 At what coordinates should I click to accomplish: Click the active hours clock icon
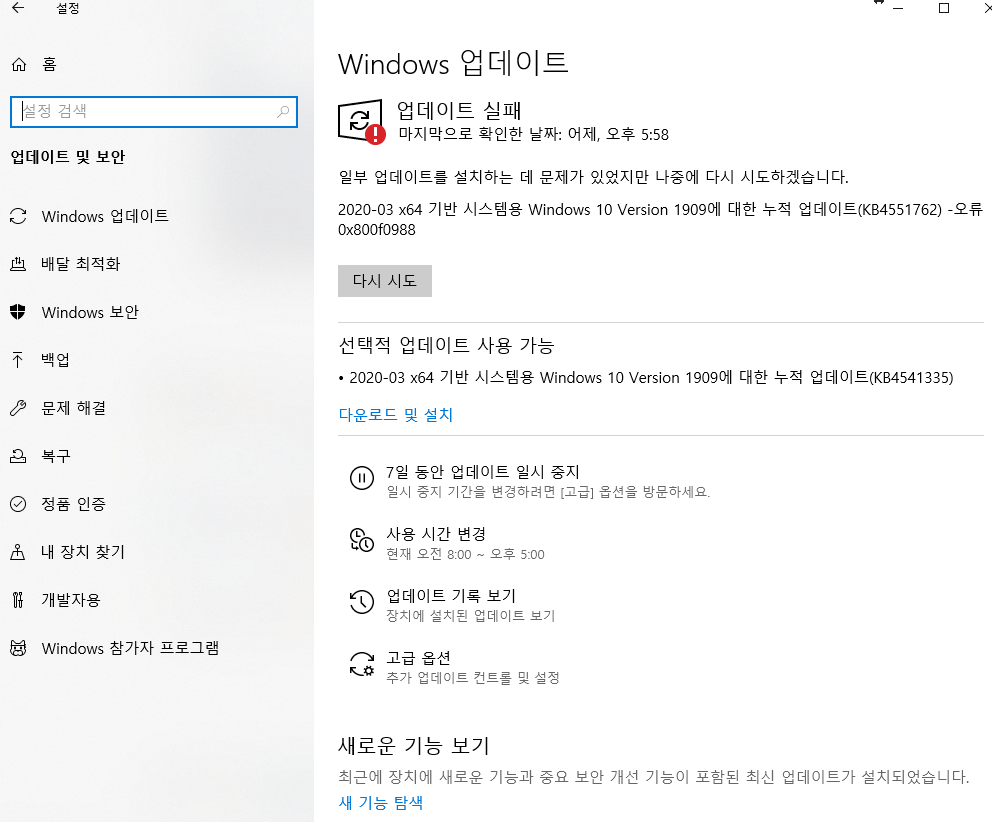pos(362,540)
